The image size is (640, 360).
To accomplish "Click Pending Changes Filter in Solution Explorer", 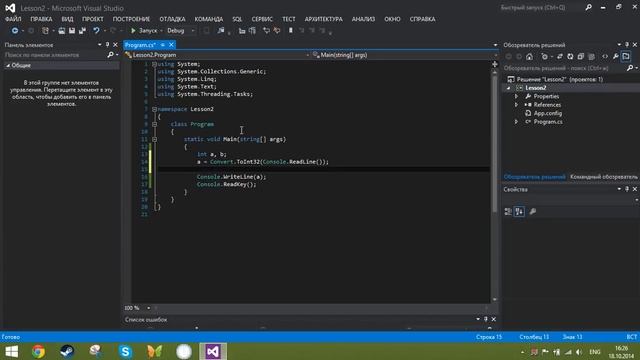I will 544,57.
